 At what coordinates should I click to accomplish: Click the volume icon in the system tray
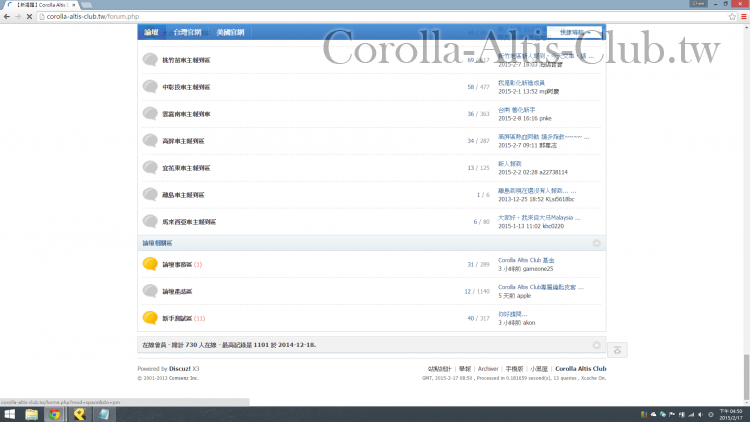coord(700,415)
